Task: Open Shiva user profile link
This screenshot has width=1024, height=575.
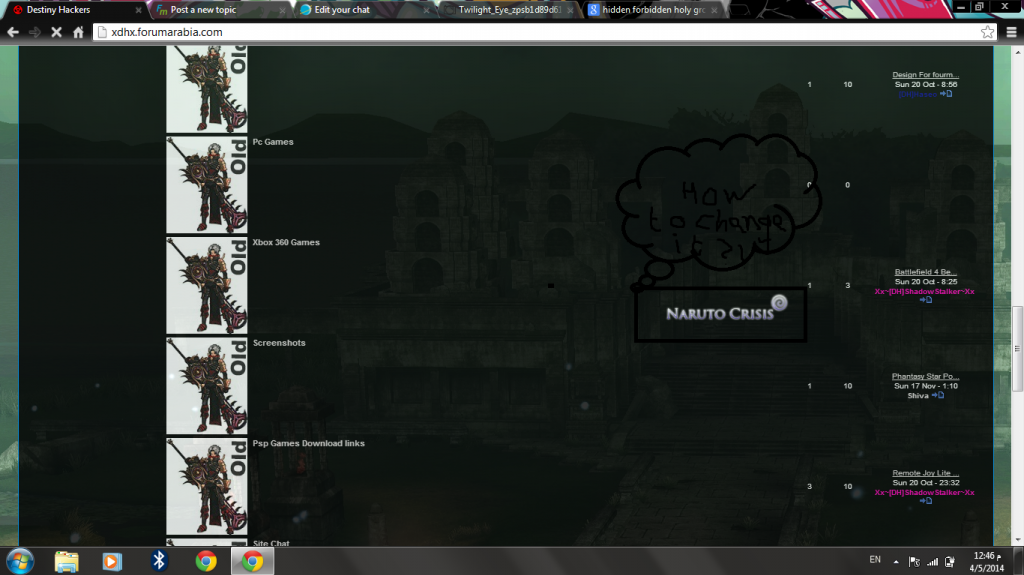Action: click(918, 396)
